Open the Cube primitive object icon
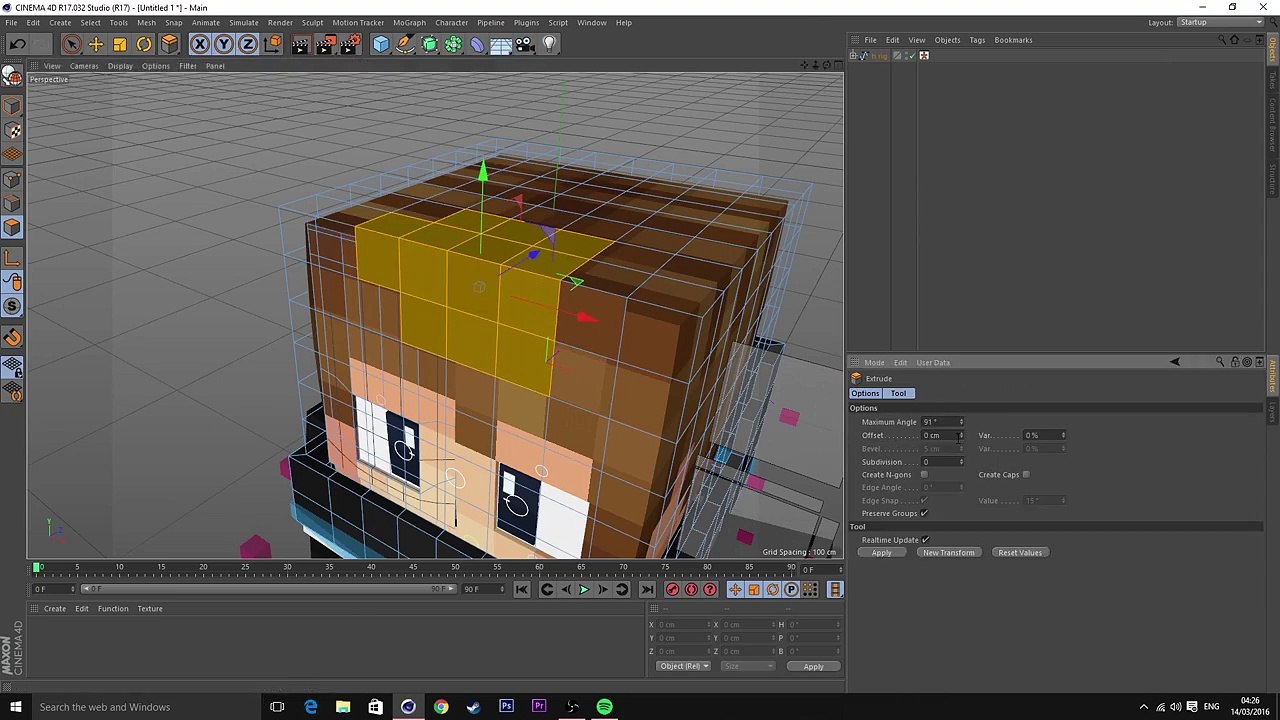This screenshot has width=1280, height=720. (x=380, y=44)
